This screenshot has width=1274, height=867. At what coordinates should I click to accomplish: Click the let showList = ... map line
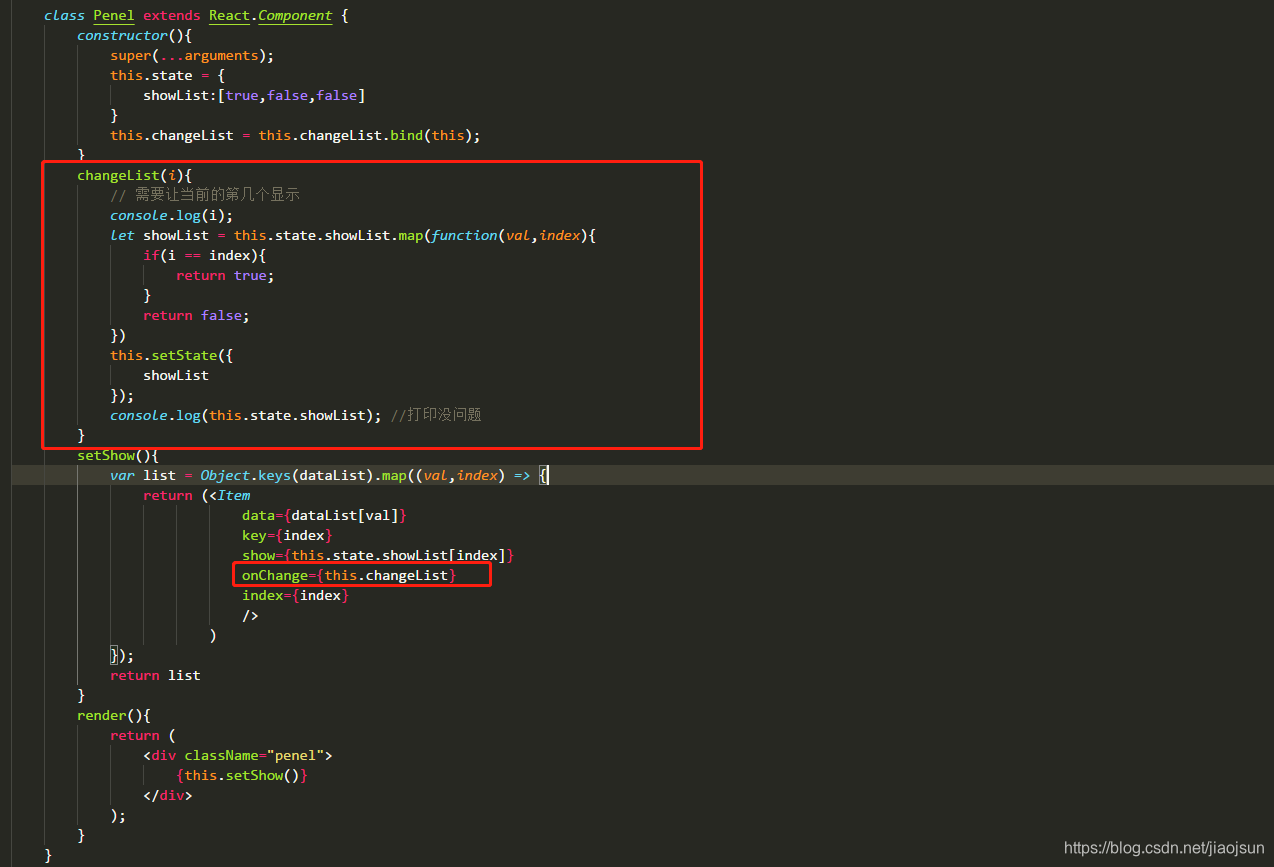[353, 236]
